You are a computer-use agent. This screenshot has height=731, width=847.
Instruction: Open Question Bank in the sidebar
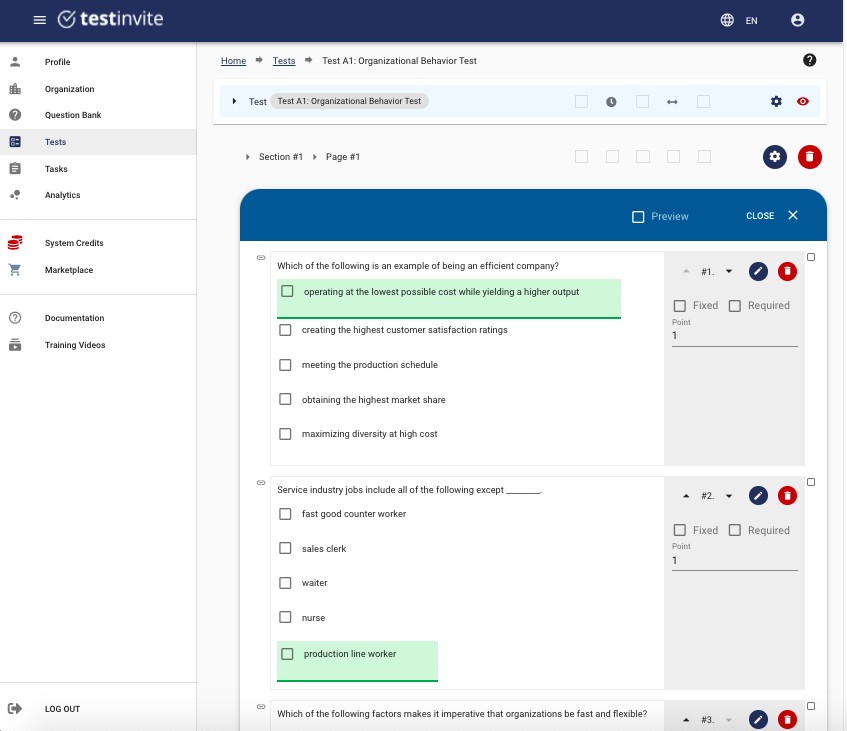coord(72,115)
